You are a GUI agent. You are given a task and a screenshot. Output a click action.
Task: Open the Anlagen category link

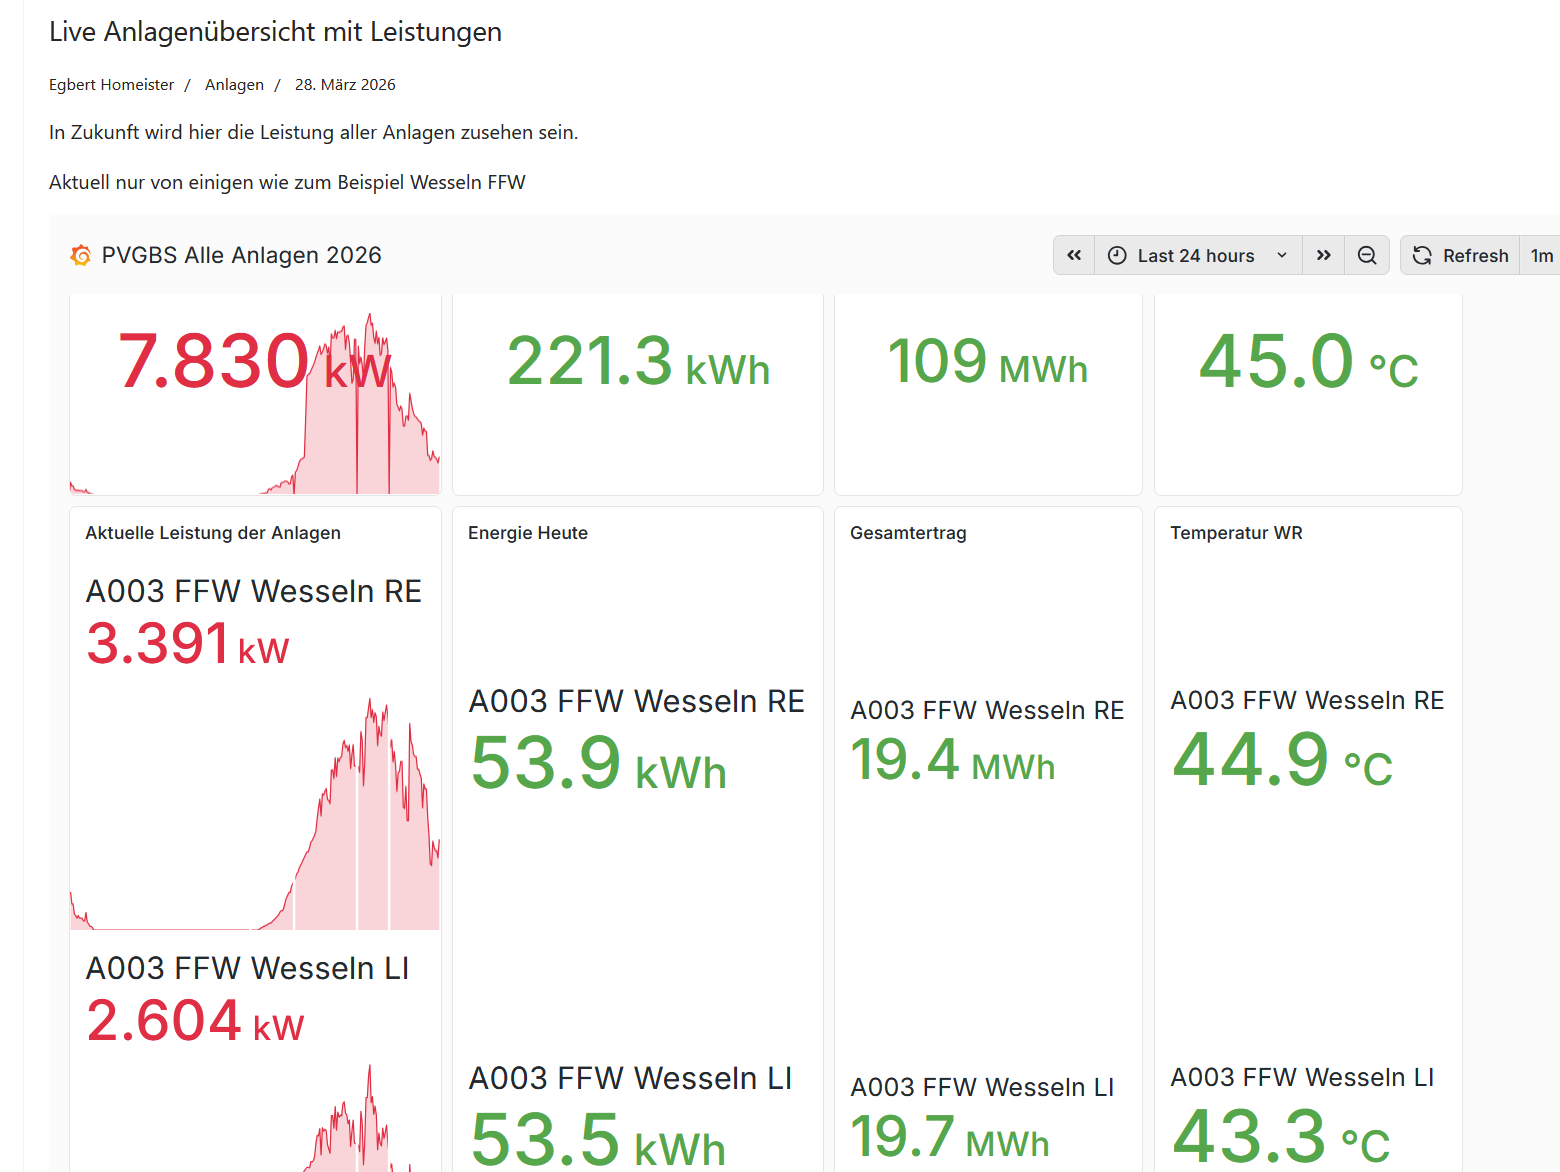pyautogui.click(x=234, y=85)
